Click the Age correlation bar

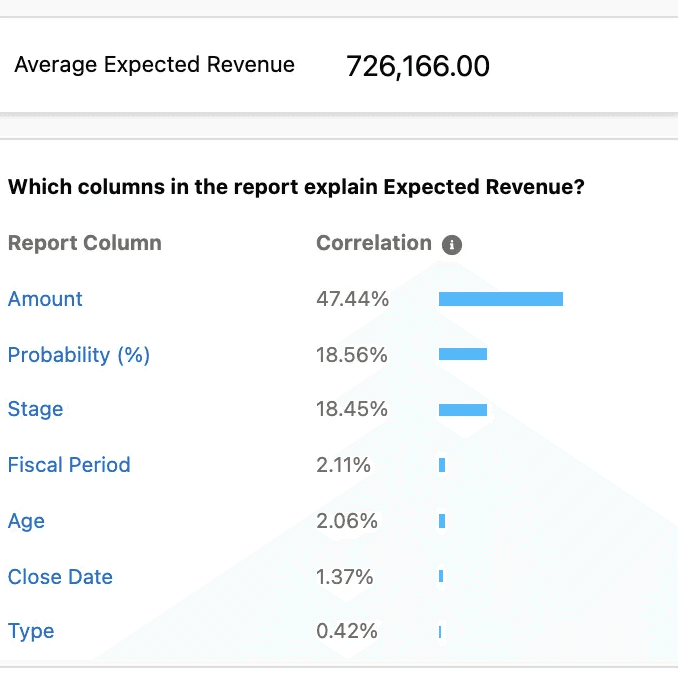442,521
